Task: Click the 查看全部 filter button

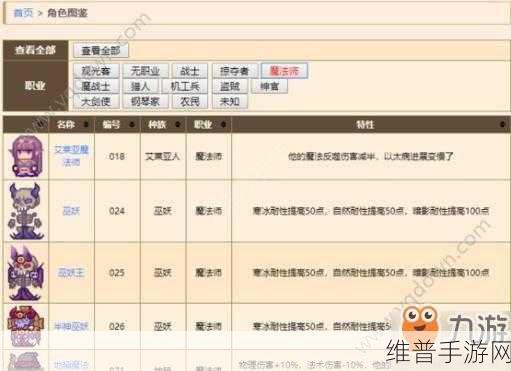Action: [101, 50]
